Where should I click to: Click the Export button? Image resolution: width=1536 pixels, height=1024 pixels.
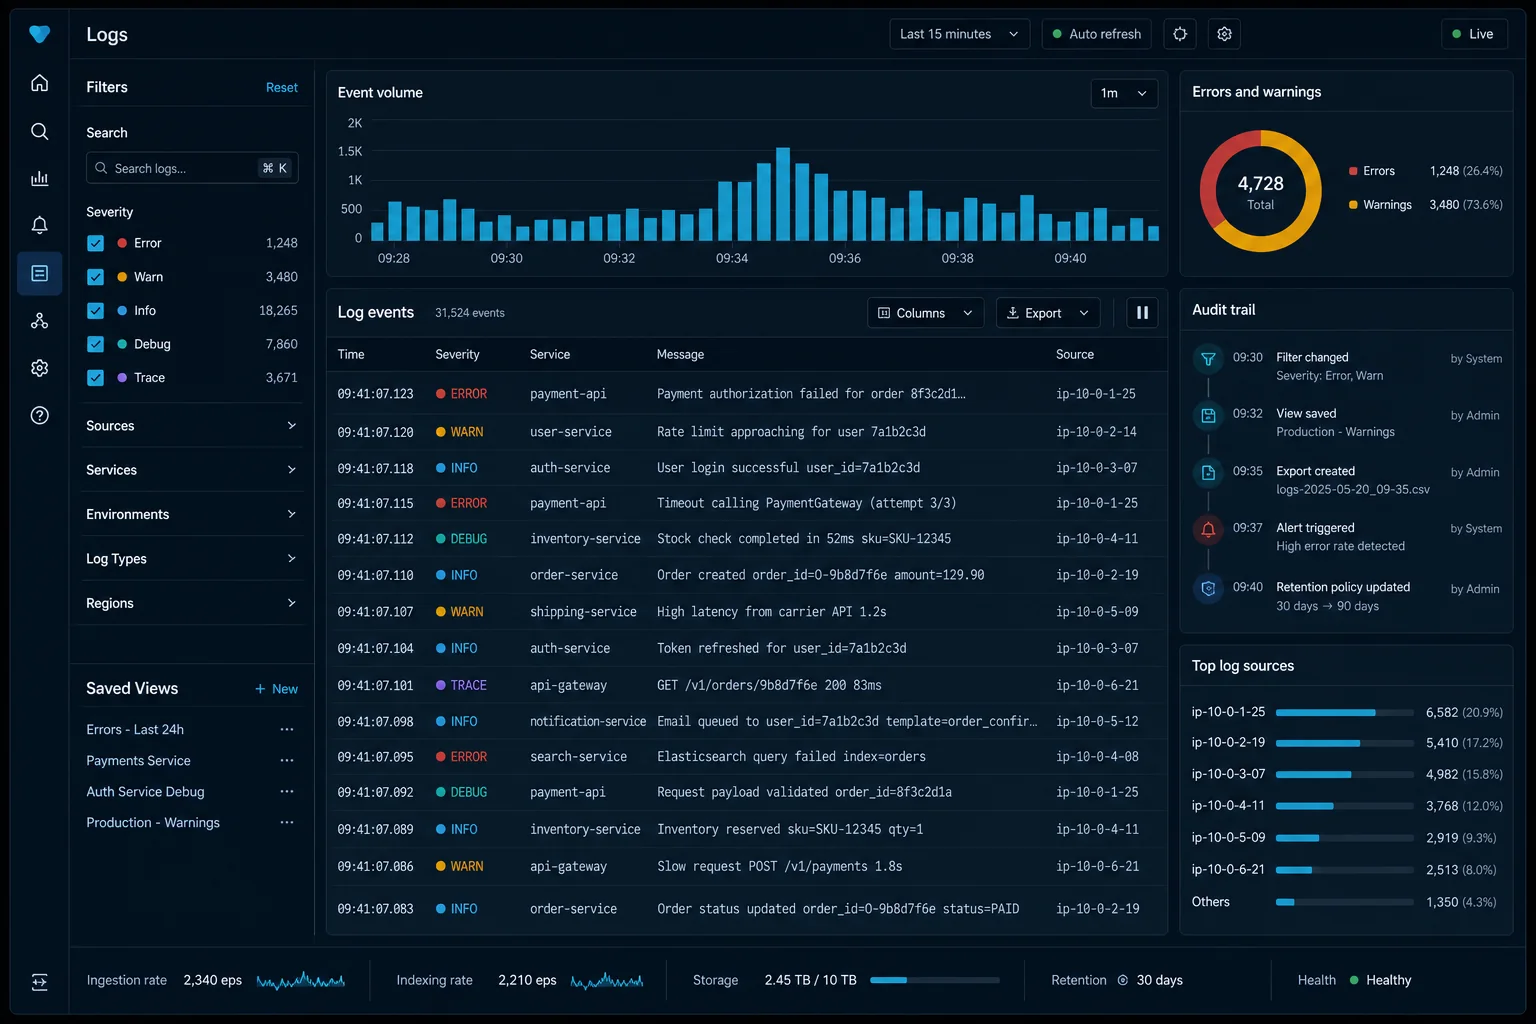1048,313
